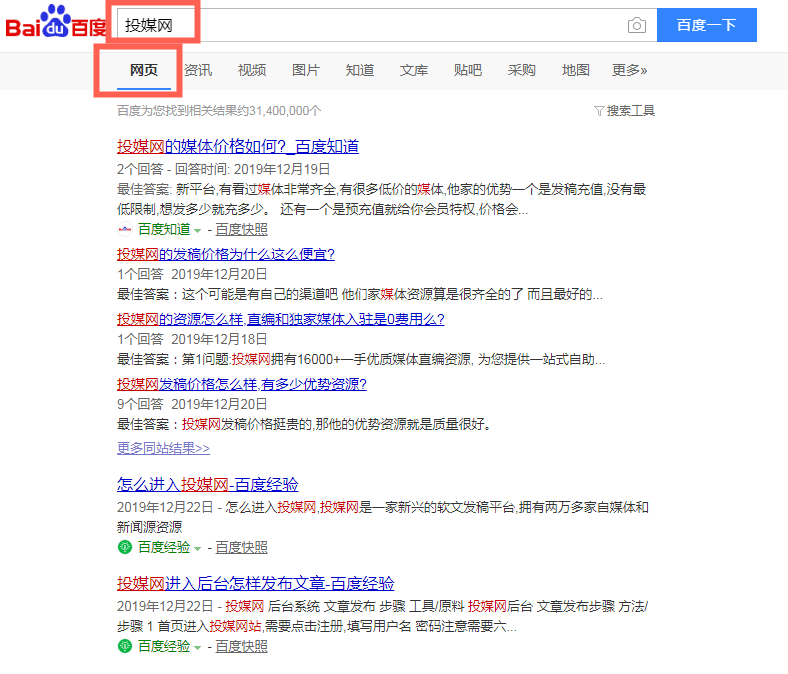Image resolution: width=788 pixels, height=674 pixels.
Task: Click snippet 最佳答案:这个可能是有自己的渠道吧
Action: (360, 294)
